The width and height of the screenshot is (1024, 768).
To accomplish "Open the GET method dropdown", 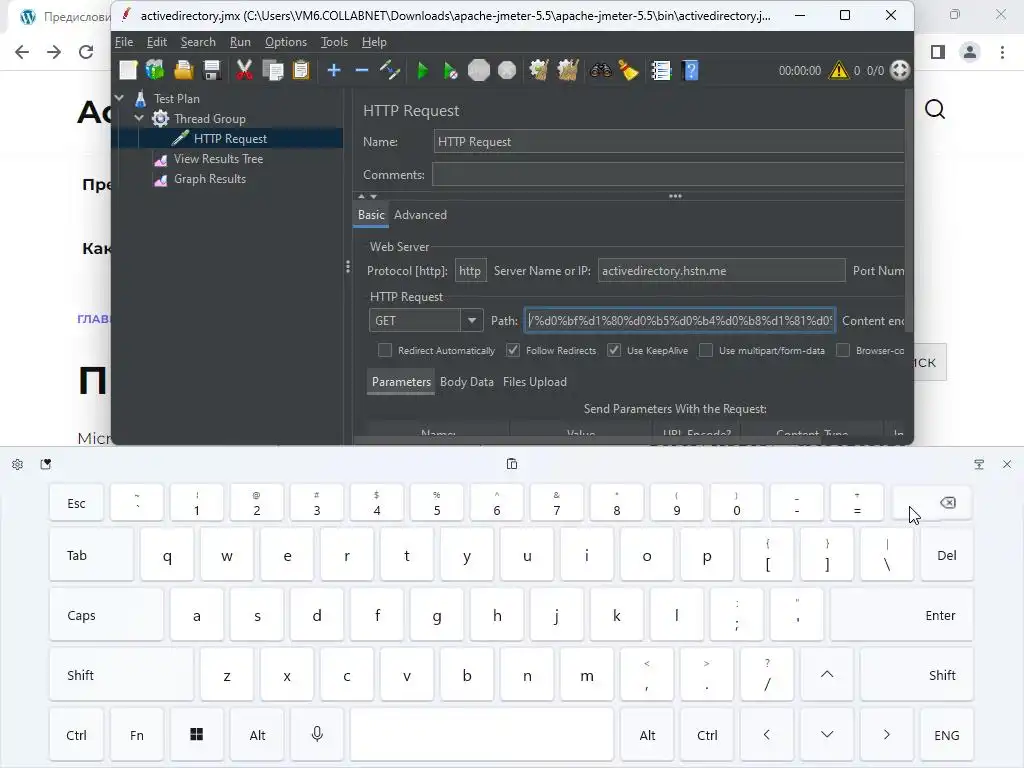I will [472, 321].
